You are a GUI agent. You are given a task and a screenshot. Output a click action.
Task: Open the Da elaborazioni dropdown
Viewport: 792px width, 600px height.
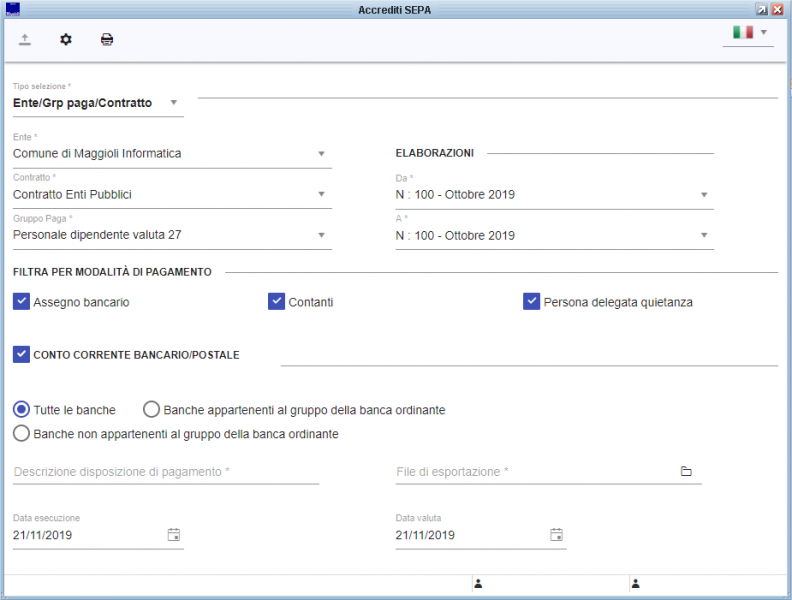click(x=703, y=195)
